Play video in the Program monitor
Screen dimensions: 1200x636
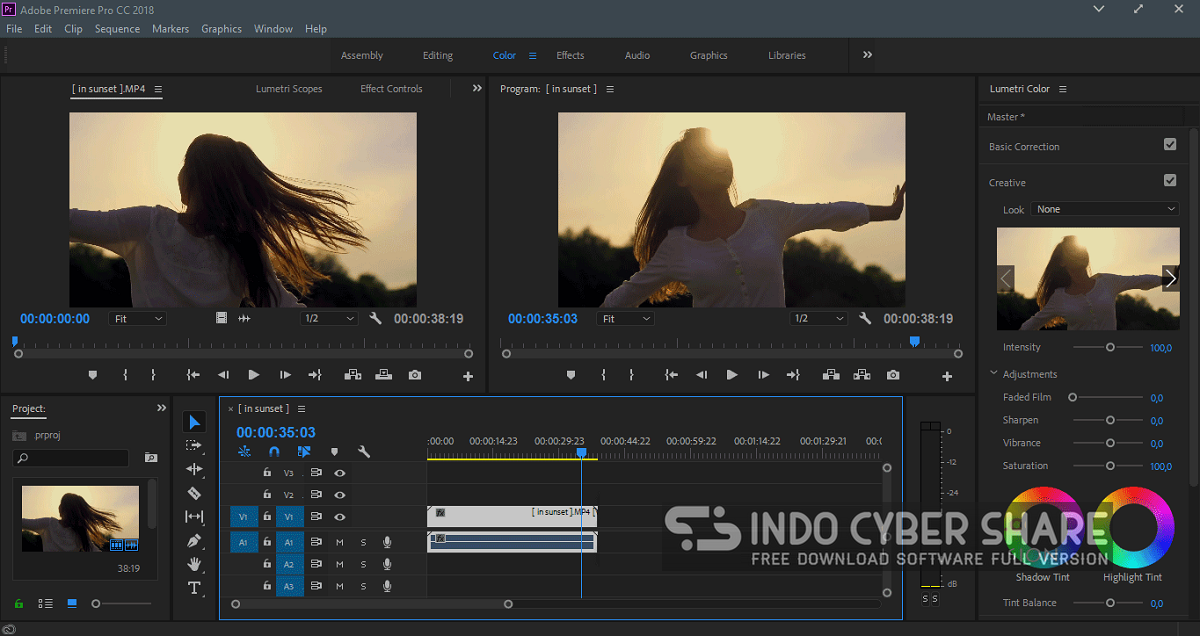(x=732, y=375)
